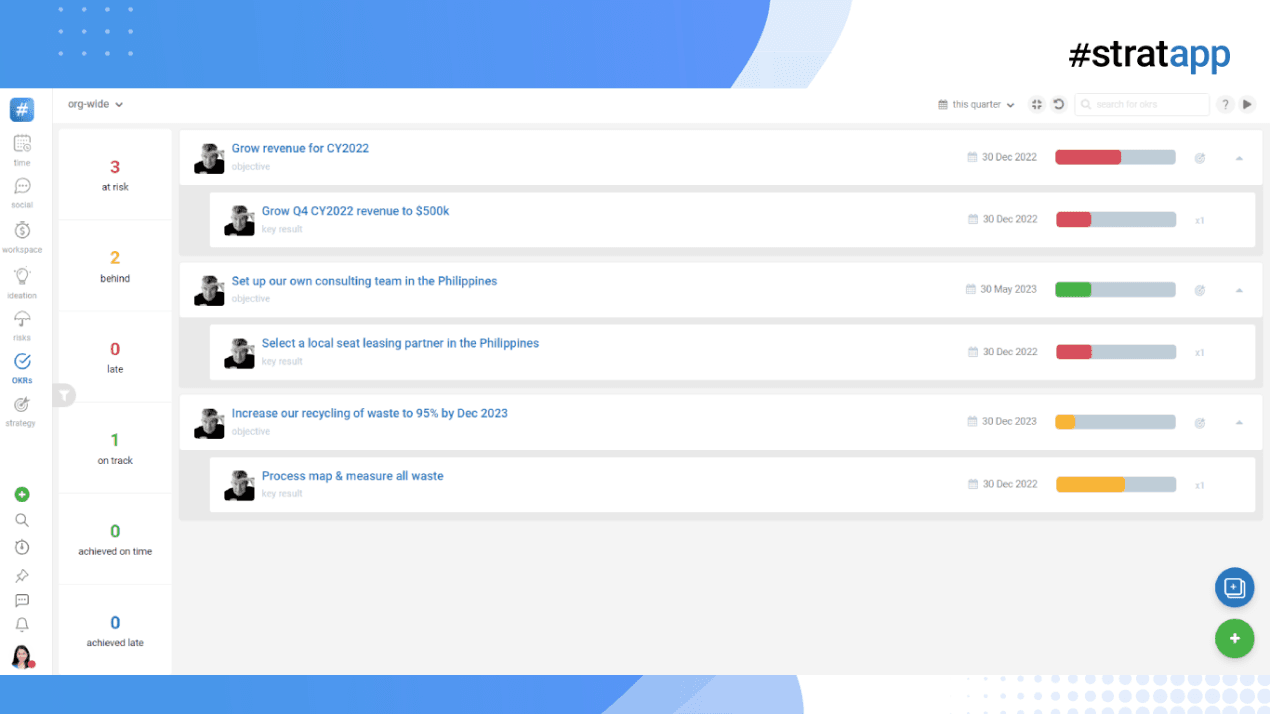Filter OKRs by 'at risk' count
The image size is (1270, 714).
115,174
